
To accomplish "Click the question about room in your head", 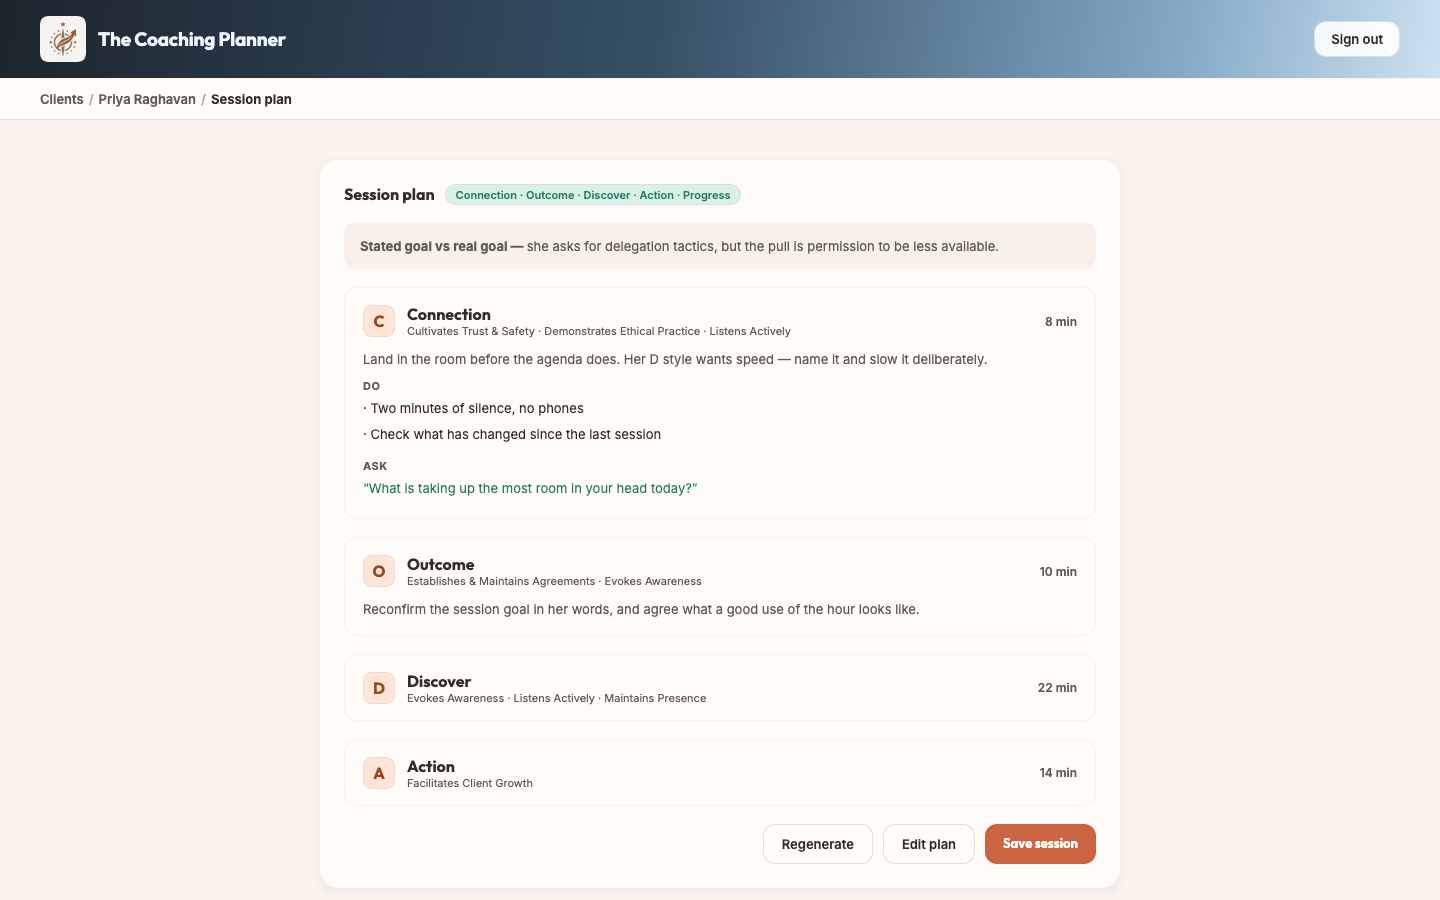I will (530, 488).
